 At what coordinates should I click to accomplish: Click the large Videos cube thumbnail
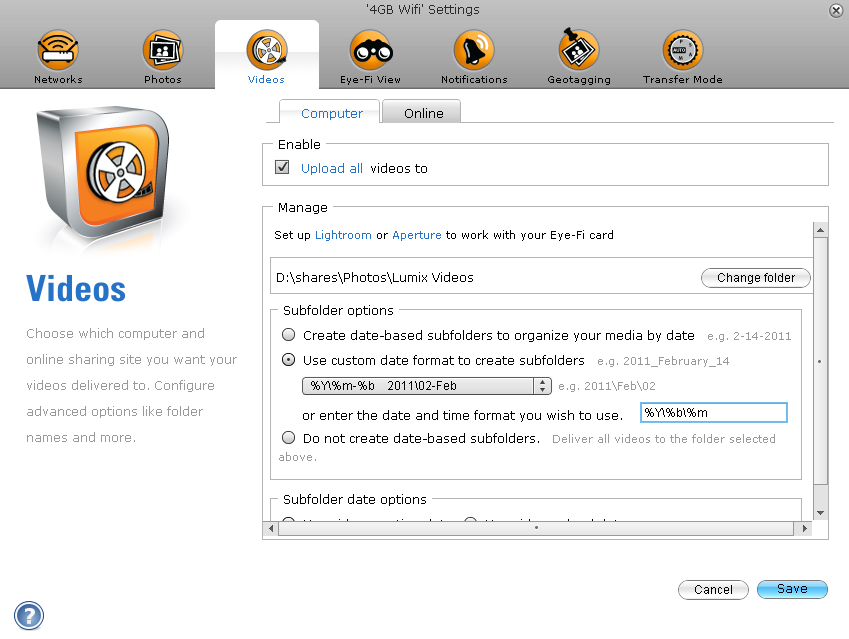(x=103, y=172)
